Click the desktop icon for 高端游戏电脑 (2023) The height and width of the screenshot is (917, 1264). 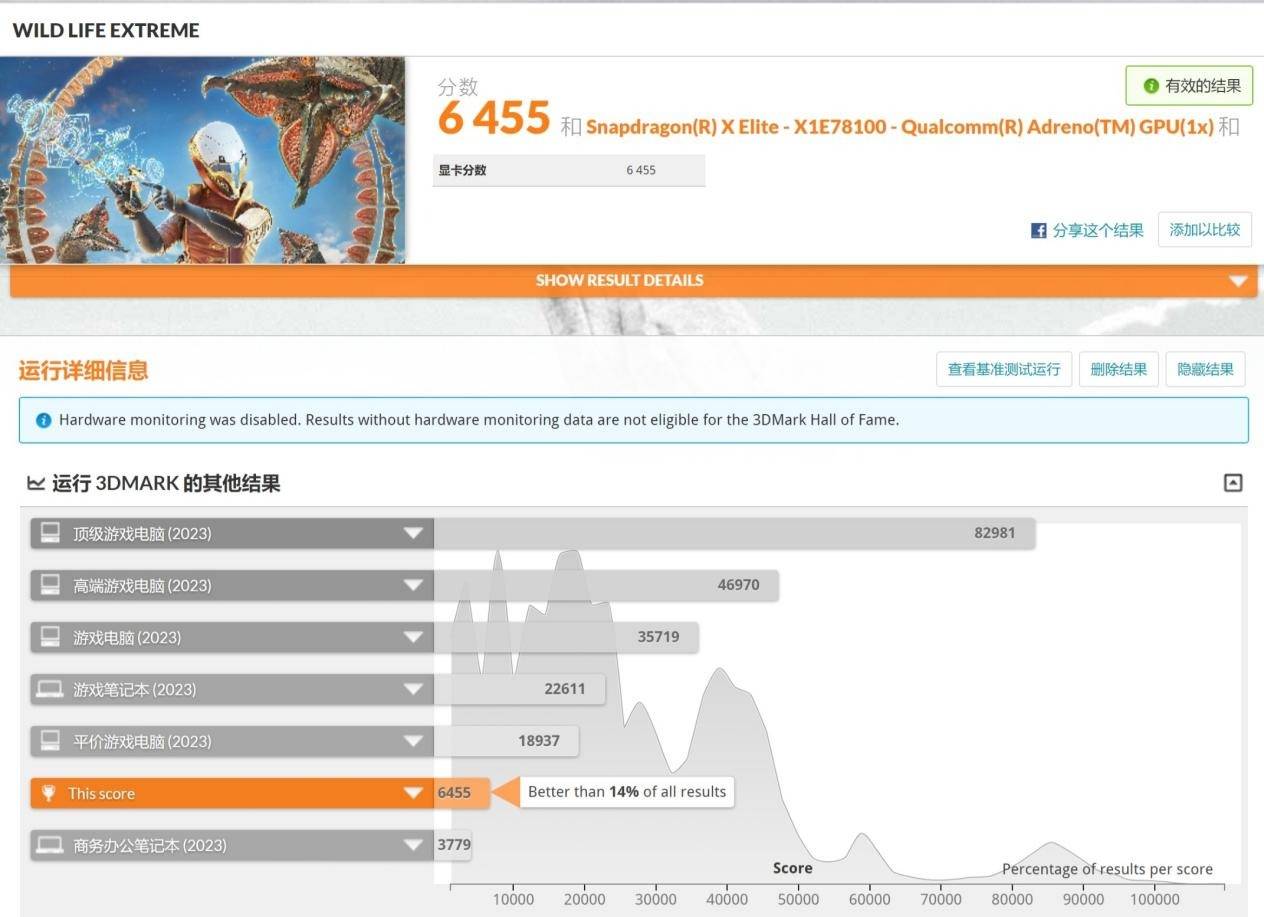click(49, 585)
